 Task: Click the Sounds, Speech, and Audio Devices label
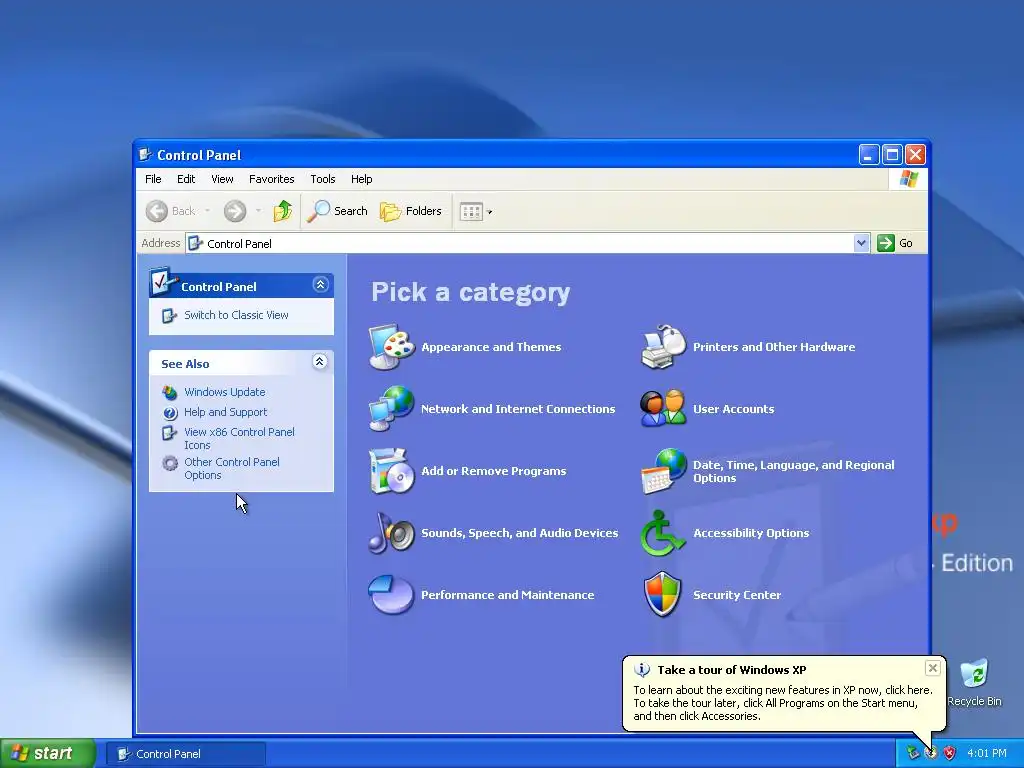coord(519,533)
